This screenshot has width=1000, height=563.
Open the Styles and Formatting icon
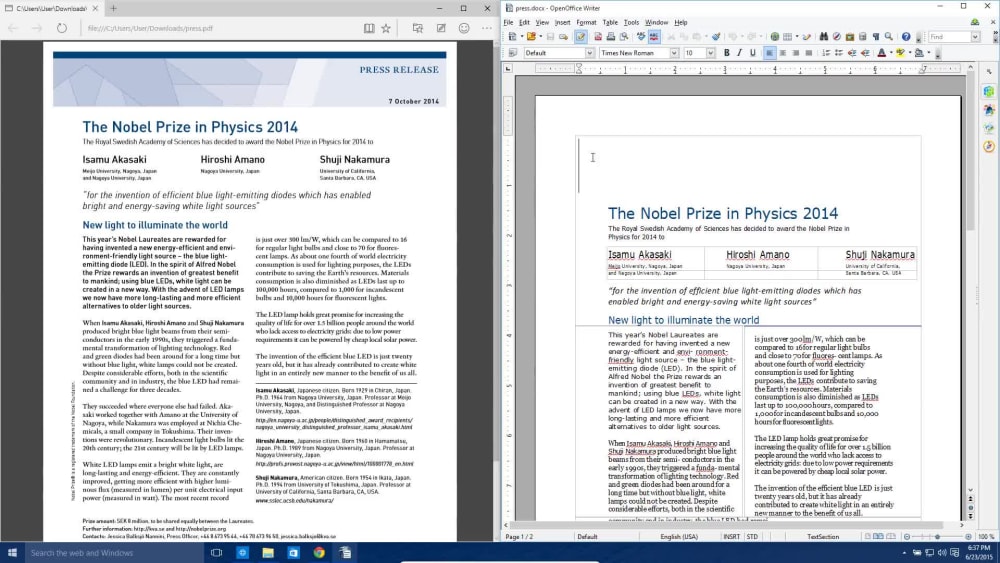pyautogui.click(x=512, y=53)
